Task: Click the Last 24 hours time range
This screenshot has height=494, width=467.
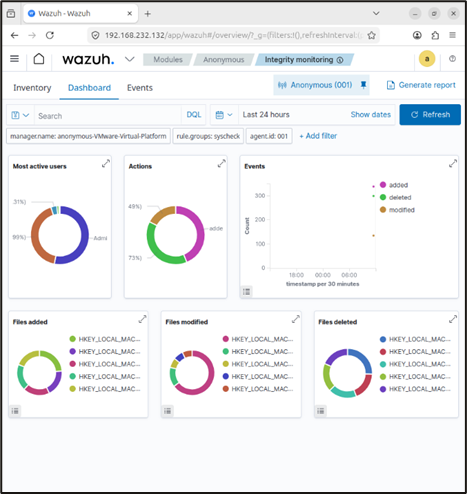Action: pyautogui.click(x=266, y=115)
